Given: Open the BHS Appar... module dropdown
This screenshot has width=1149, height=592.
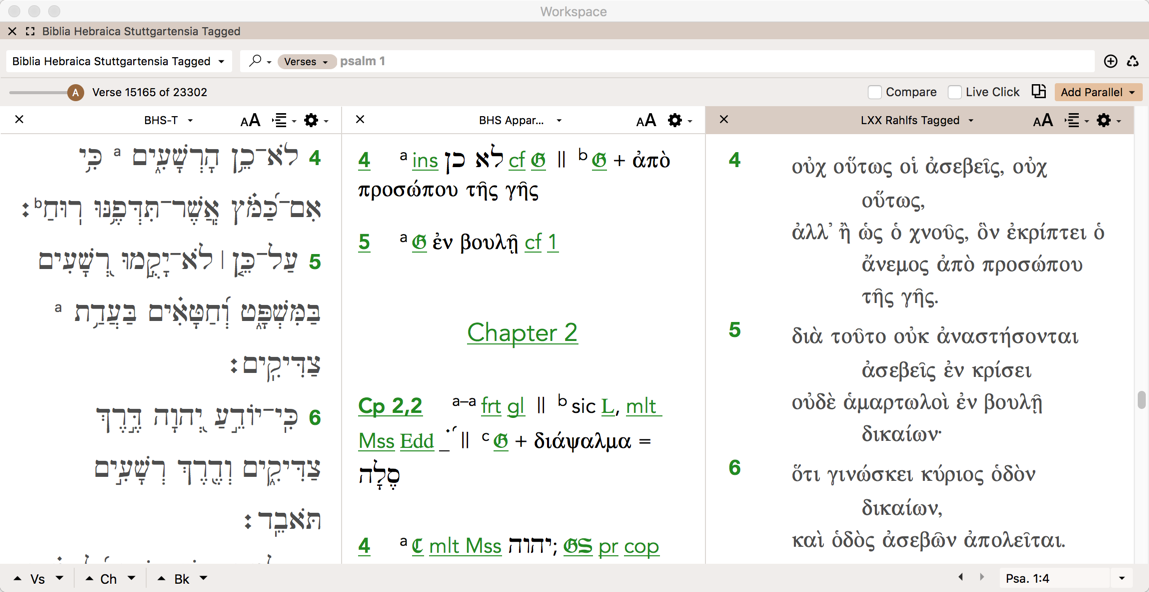Looking at the screenshot, I should point(520,120).
